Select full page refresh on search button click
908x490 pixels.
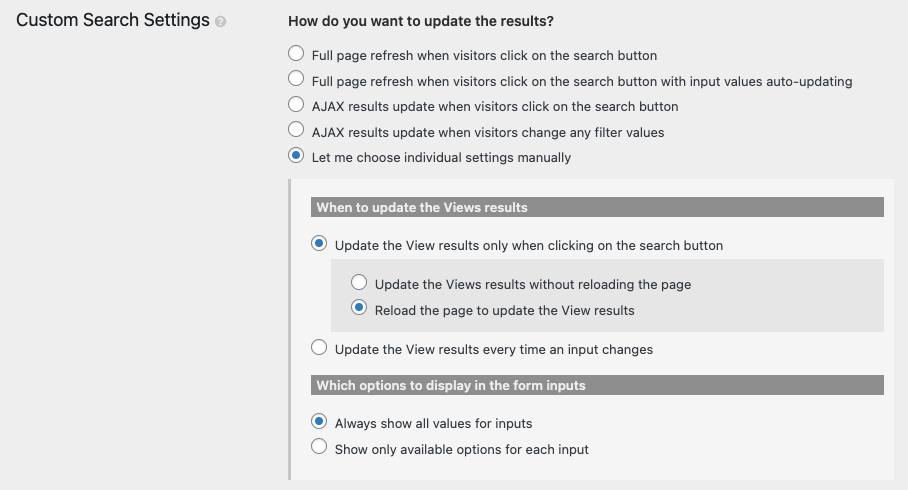click(x=296, y=53)
